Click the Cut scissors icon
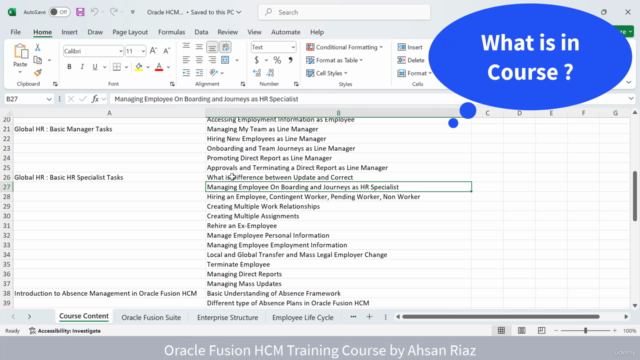This screenshot has width=640, height=360. coord(38,47)
